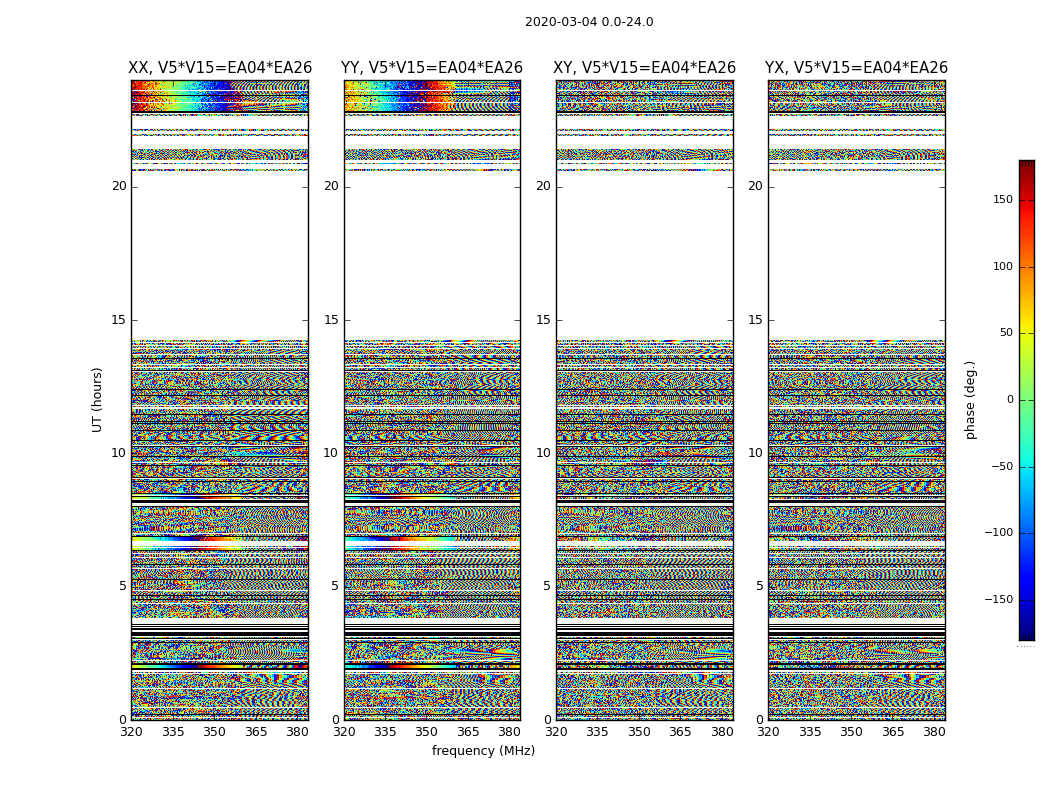Click the XX phase waterfall plot
1050x800 pixels.
click(220, 400)
